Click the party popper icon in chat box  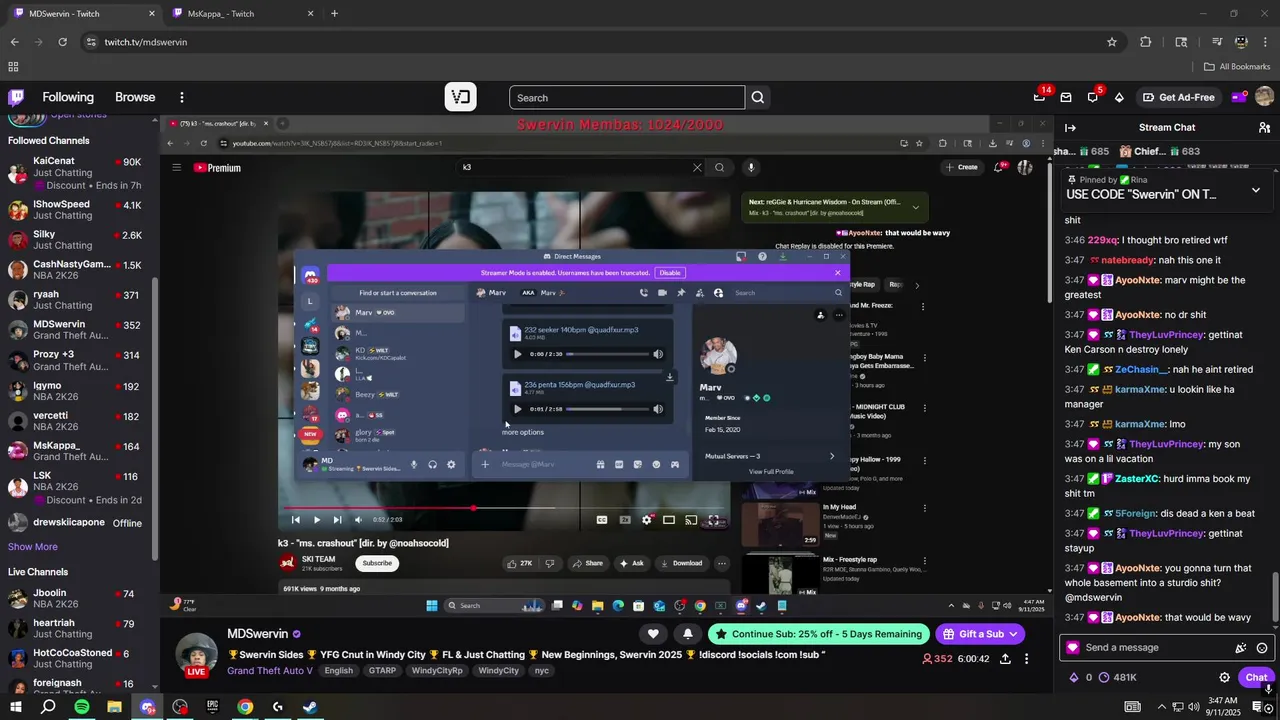coord(1241,648)
